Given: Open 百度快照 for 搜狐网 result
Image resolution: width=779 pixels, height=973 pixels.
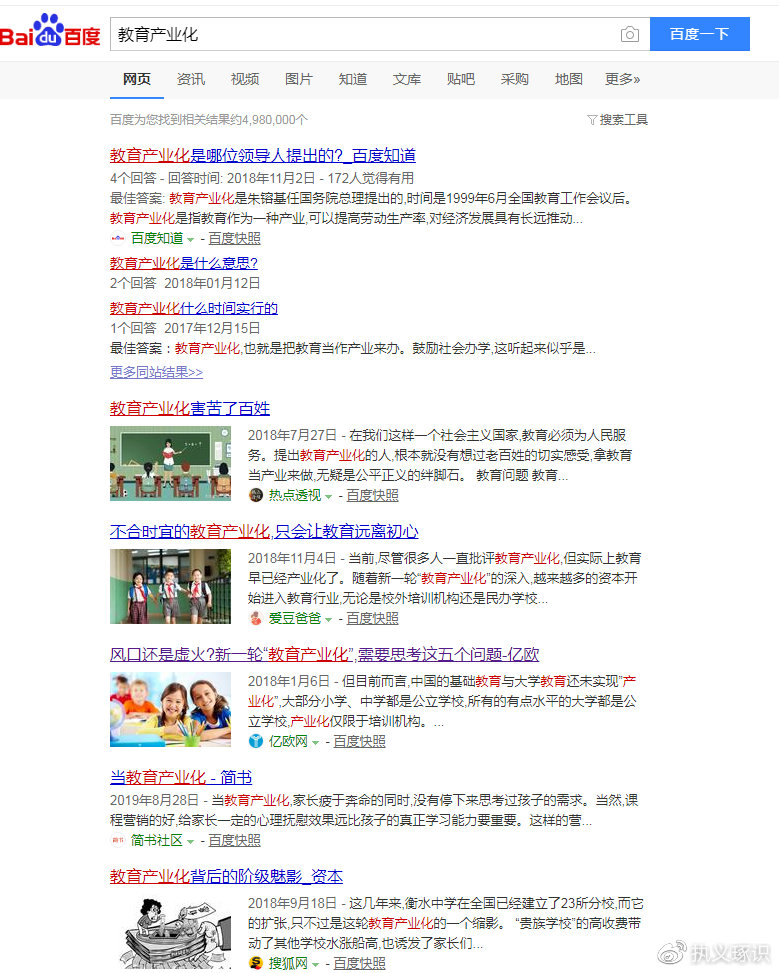Looking at the screenshot, I should click(x=359, y=963).
